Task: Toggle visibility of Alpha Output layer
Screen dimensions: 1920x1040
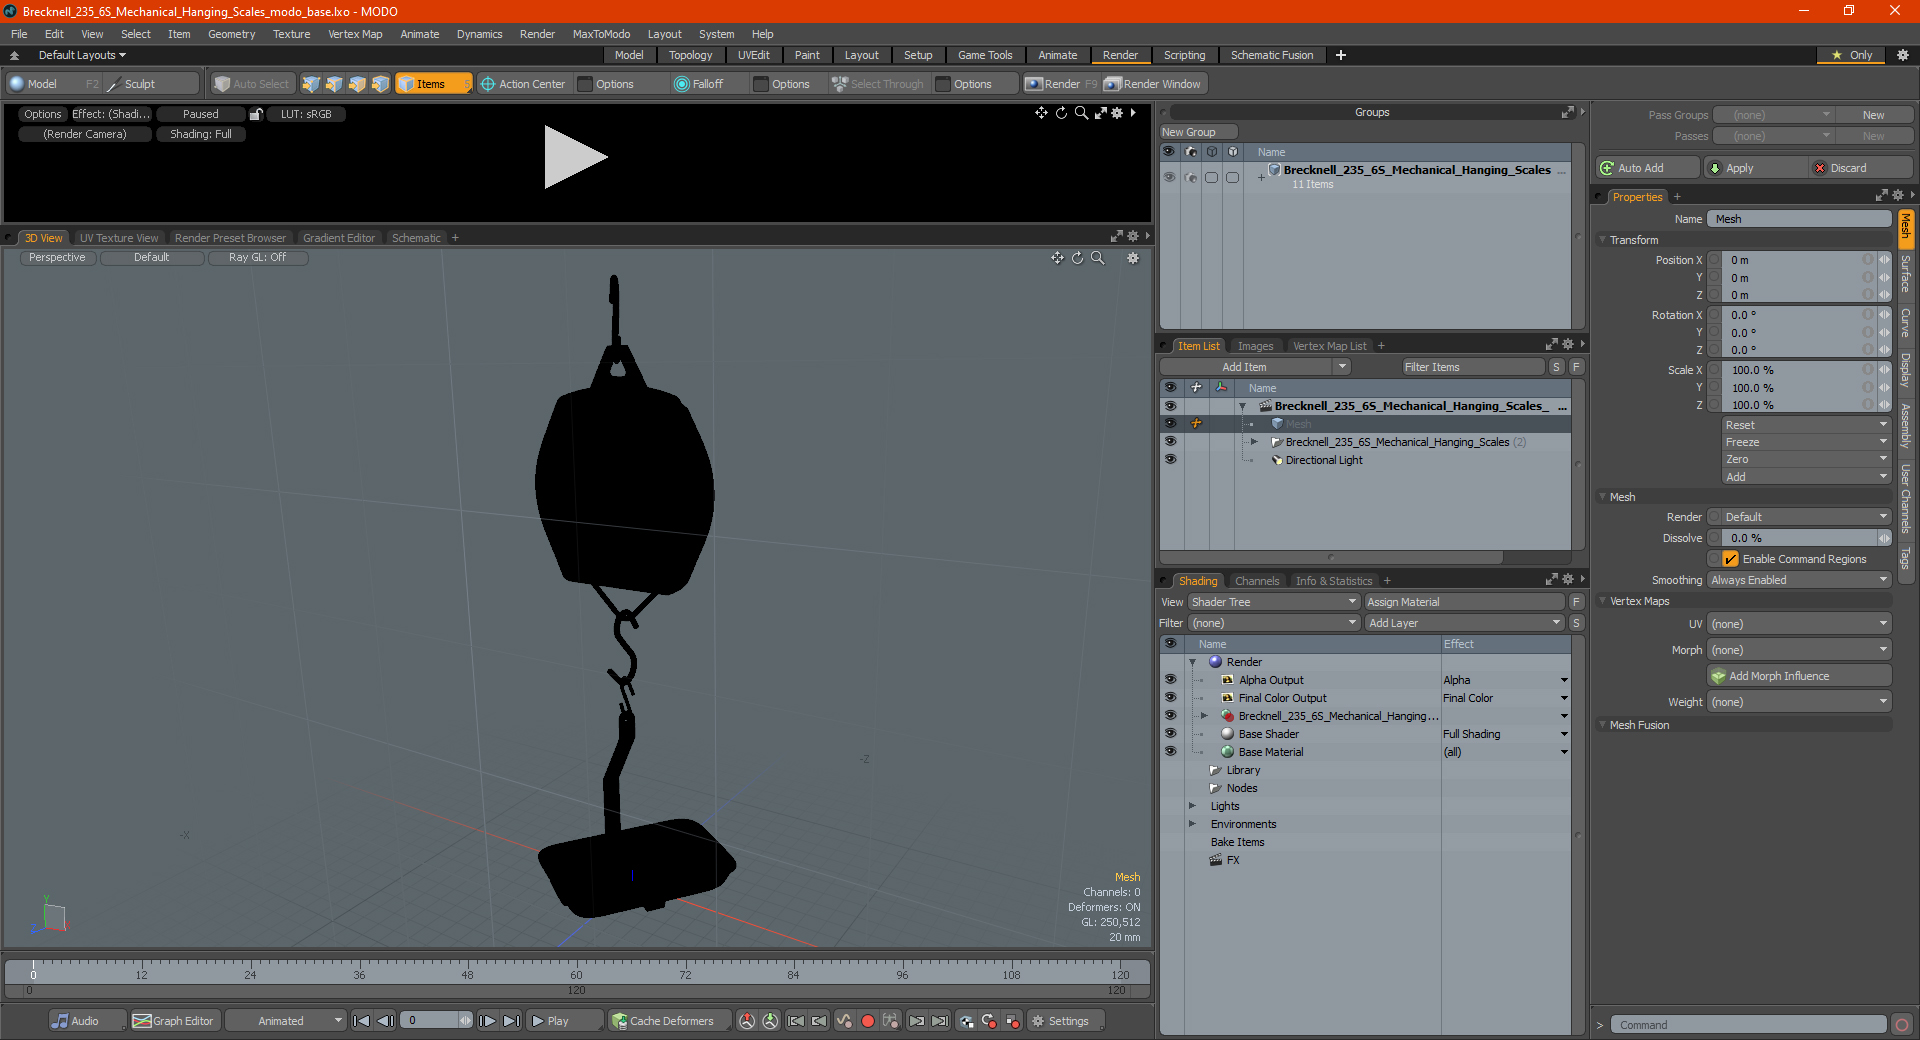Action: pyautogui.click(x=1170, y=680)
